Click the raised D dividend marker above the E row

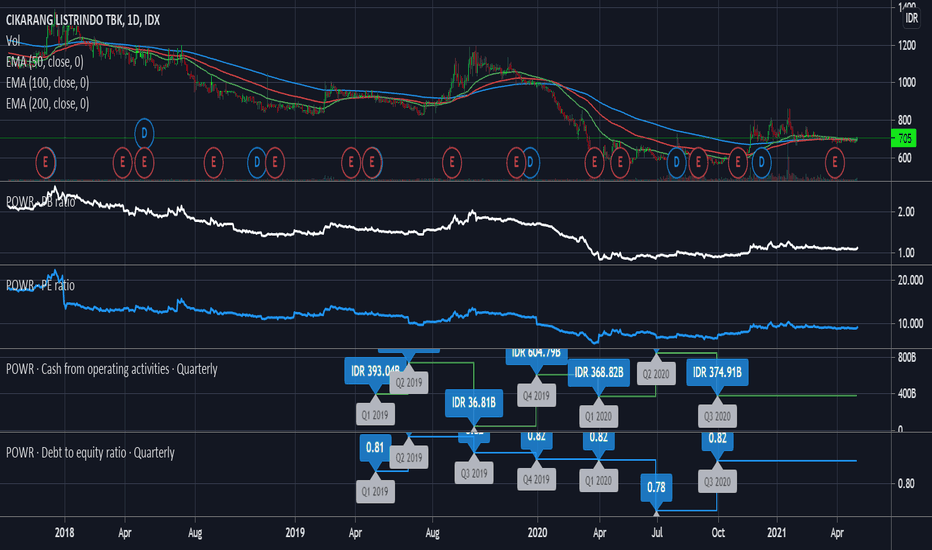144,133
